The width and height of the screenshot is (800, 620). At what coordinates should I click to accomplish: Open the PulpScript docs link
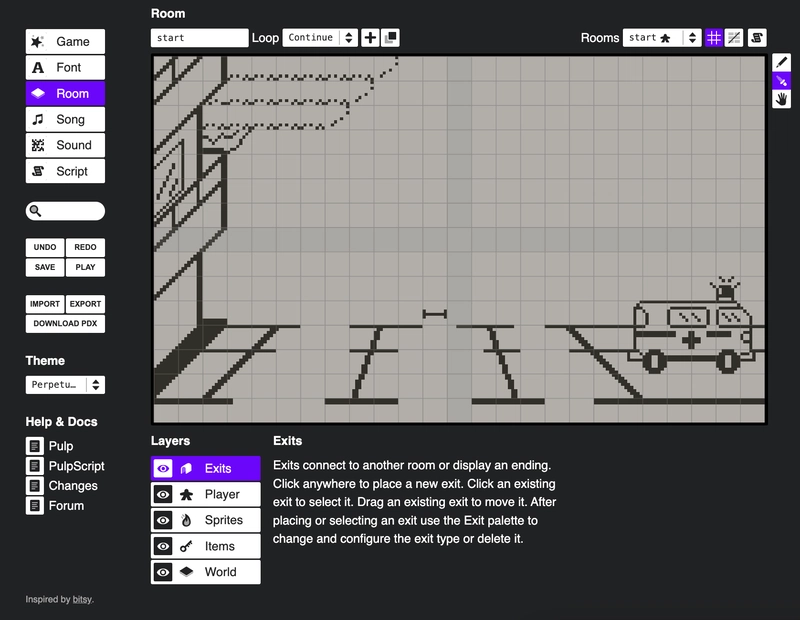point(77,466)
